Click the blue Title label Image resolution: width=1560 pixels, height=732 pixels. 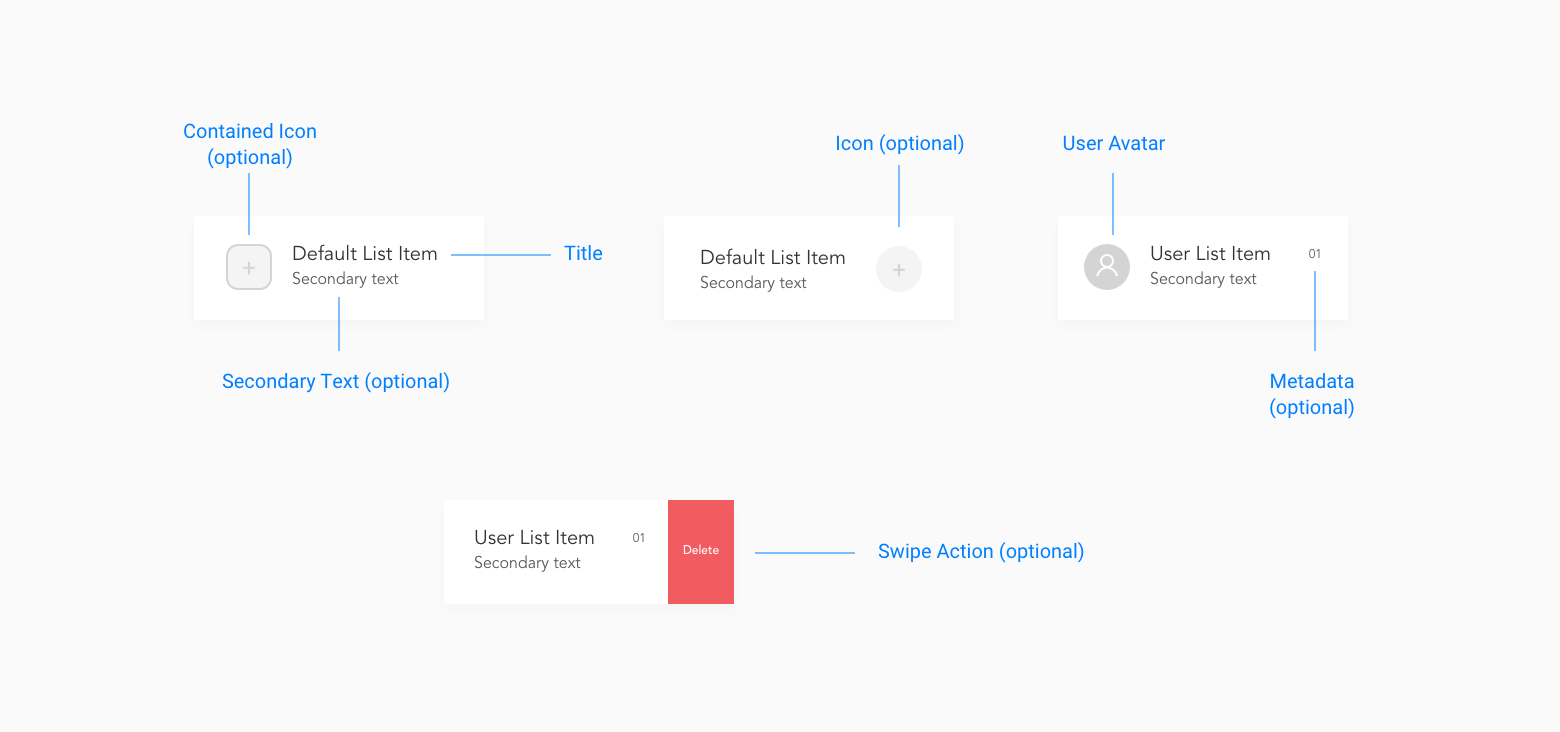point(584,253)
